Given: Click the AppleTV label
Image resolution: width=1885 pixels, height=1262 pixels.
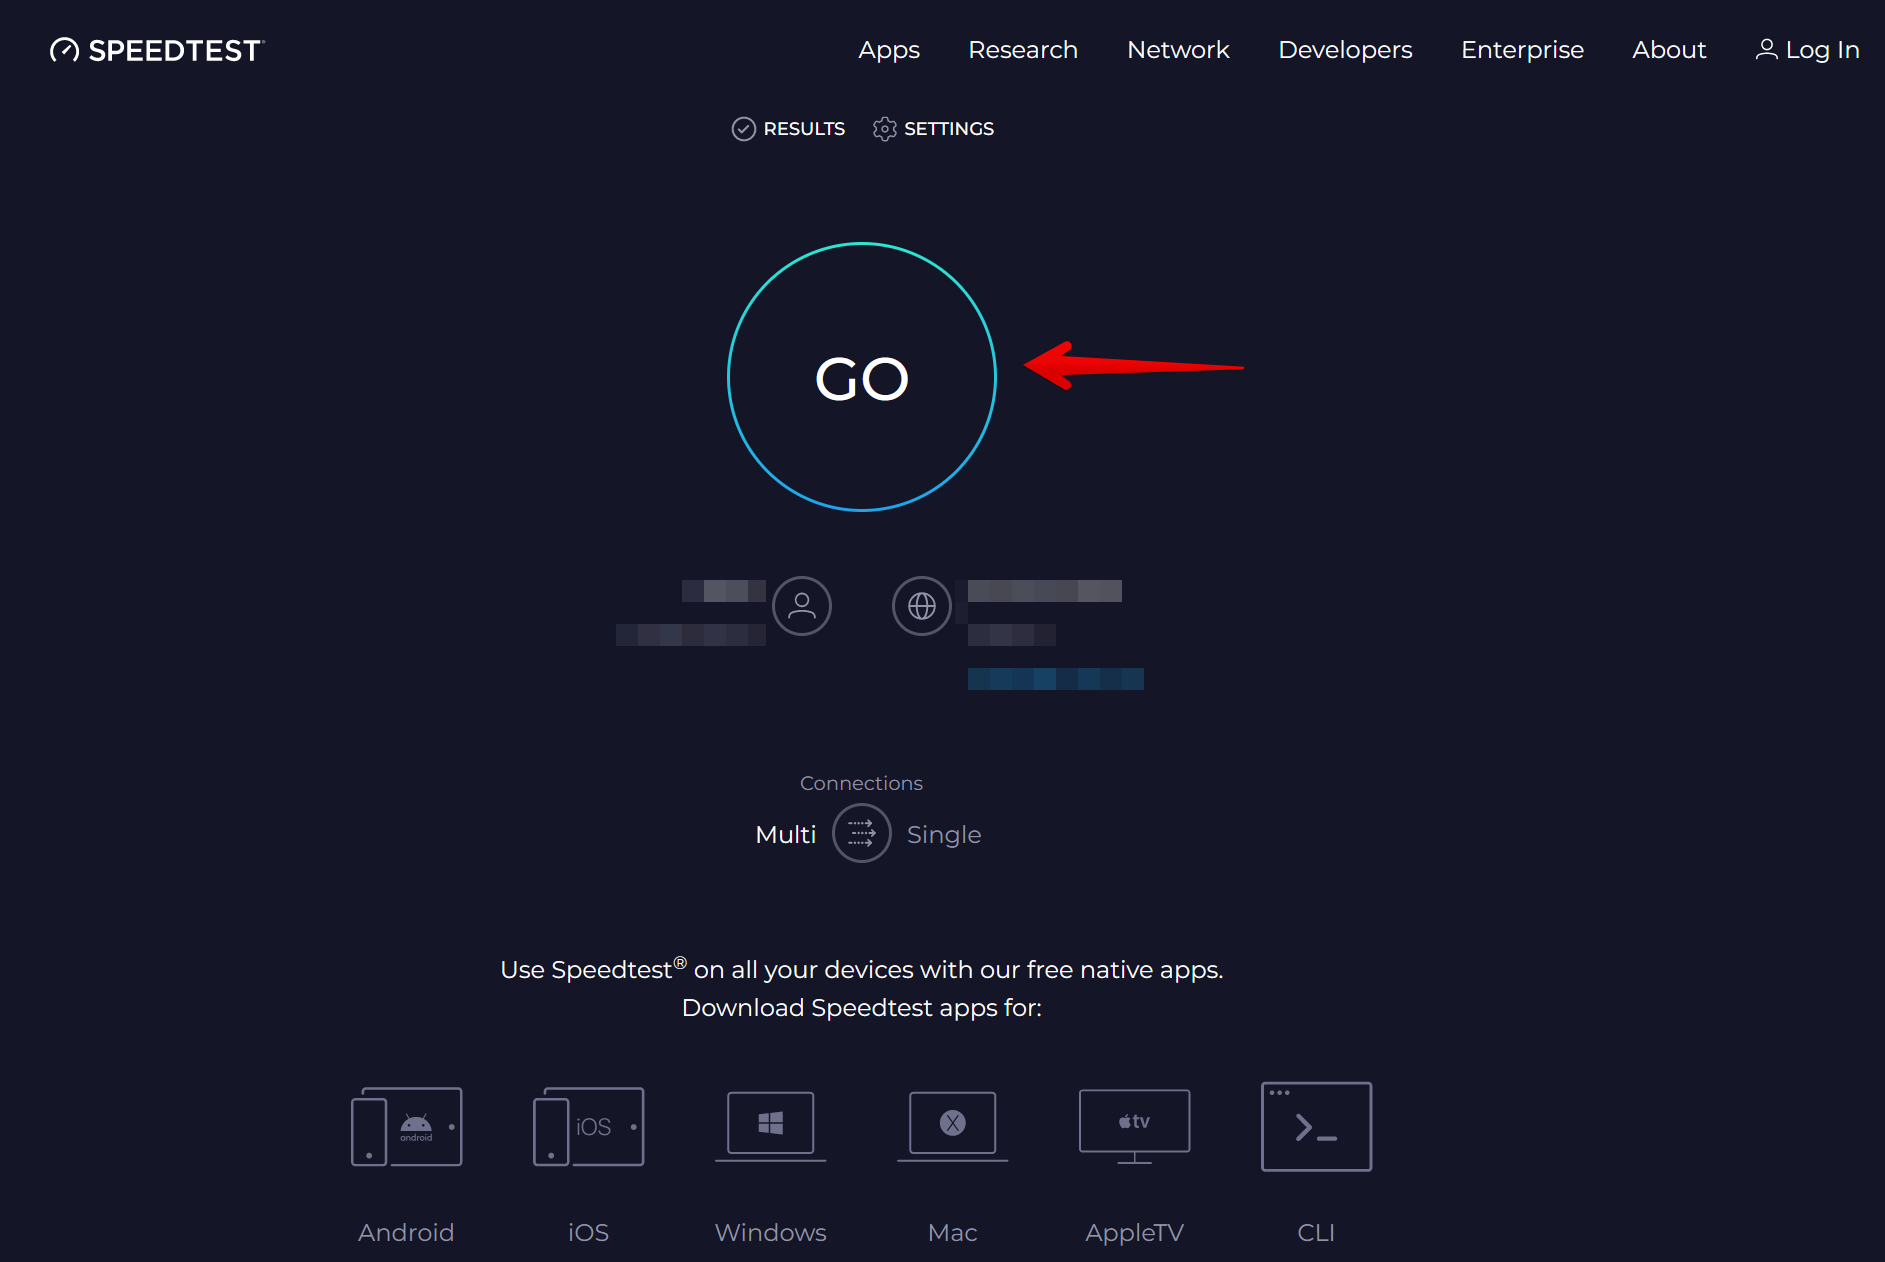Looking at the screenshot, I should coord(1135,1233).
